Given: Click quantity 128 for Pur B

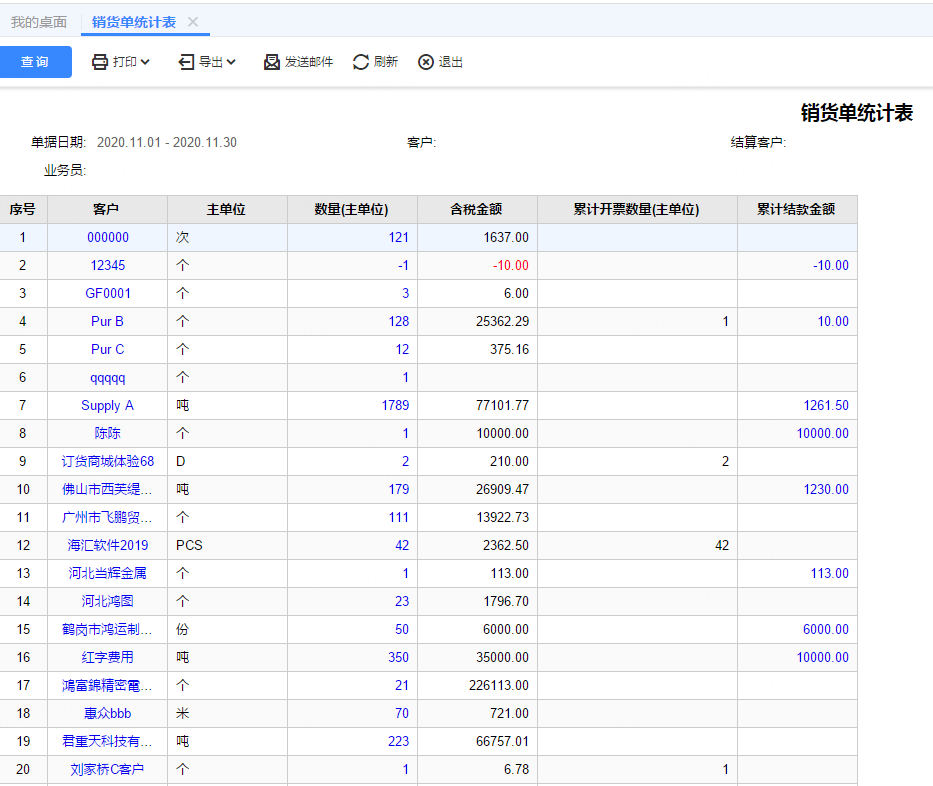Looking at the screenshot, I should (399, 321).
